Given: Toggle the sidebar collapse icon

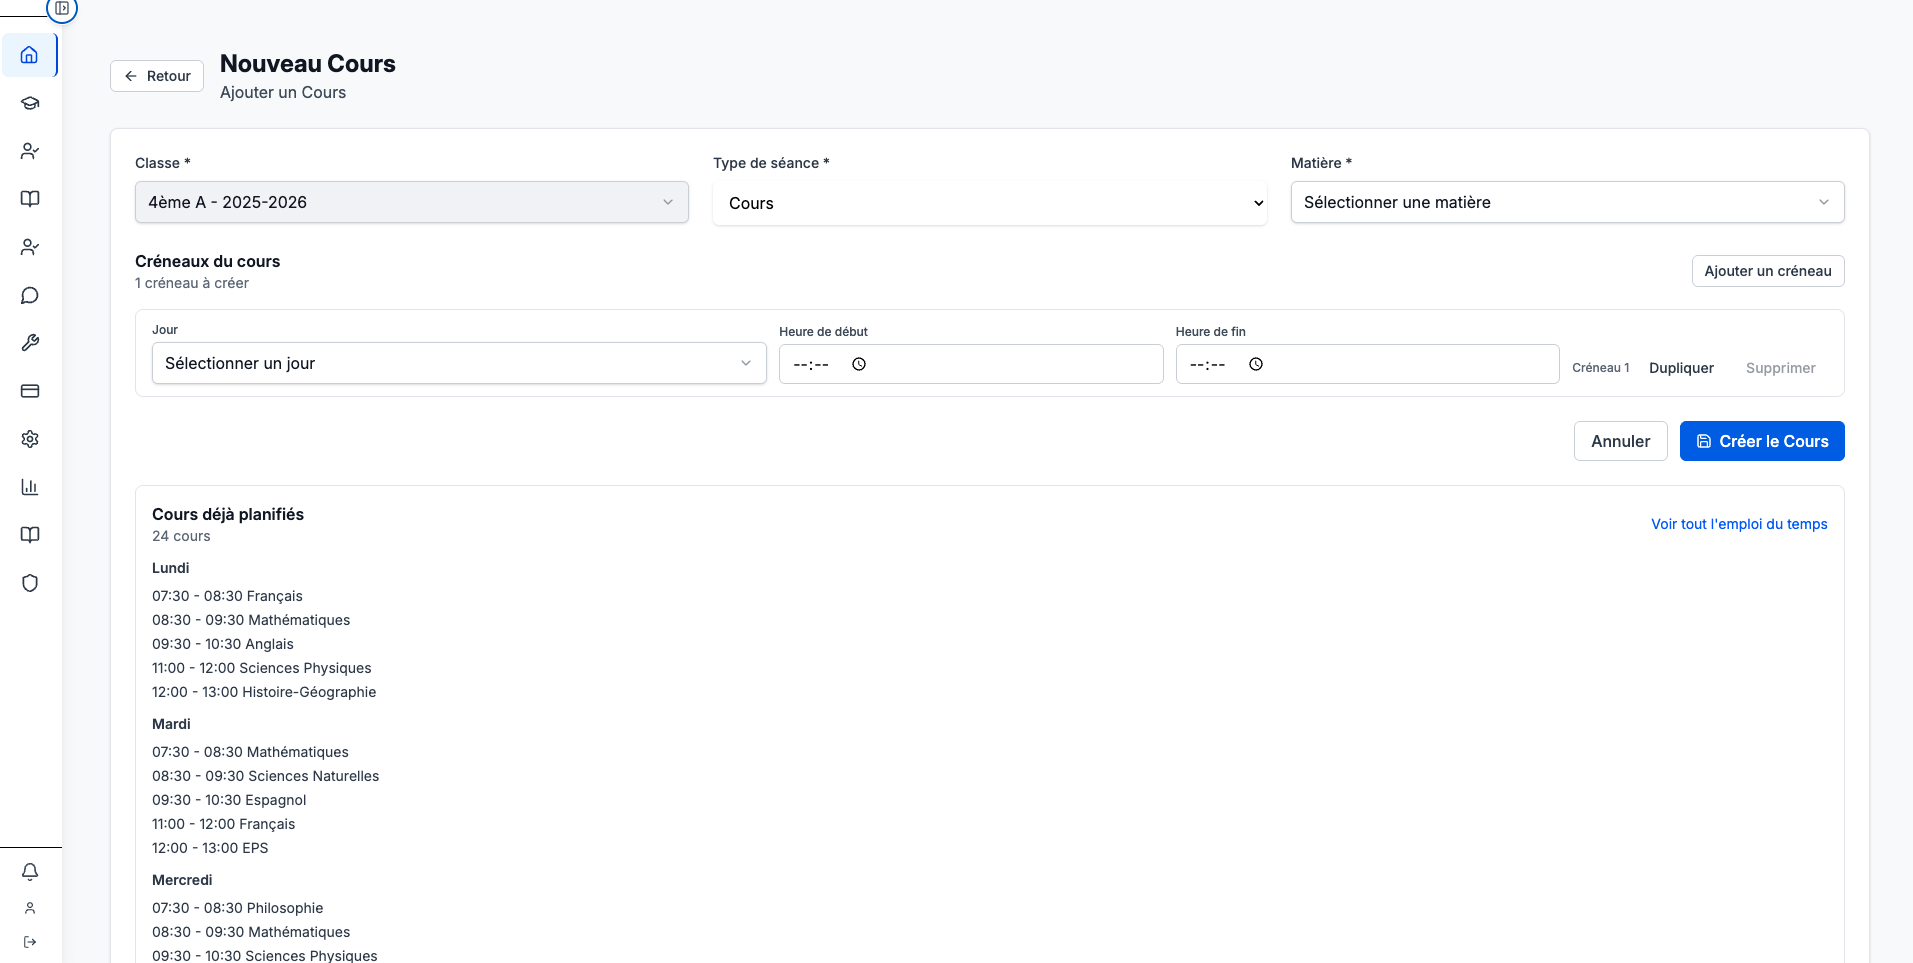Looking at the screenshot, I should (62, 8).
